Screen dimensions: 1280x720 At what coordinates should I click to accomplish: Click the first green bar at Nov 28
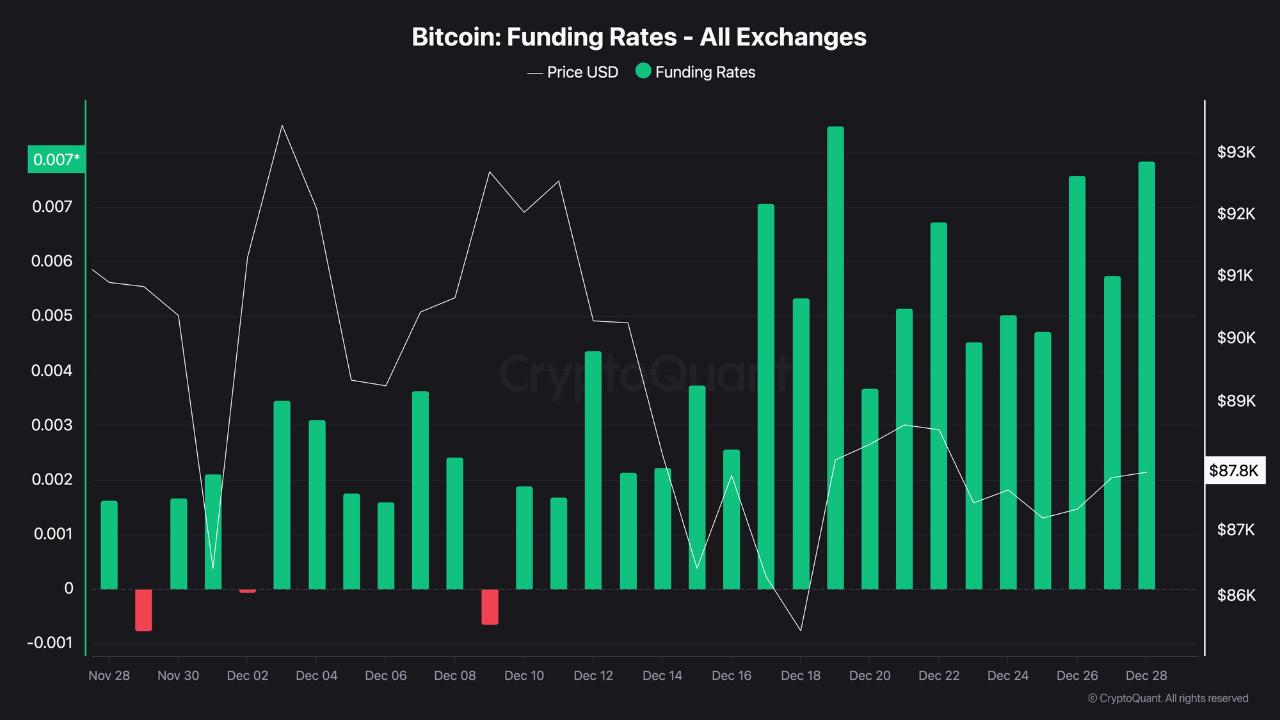click(109, 545)
